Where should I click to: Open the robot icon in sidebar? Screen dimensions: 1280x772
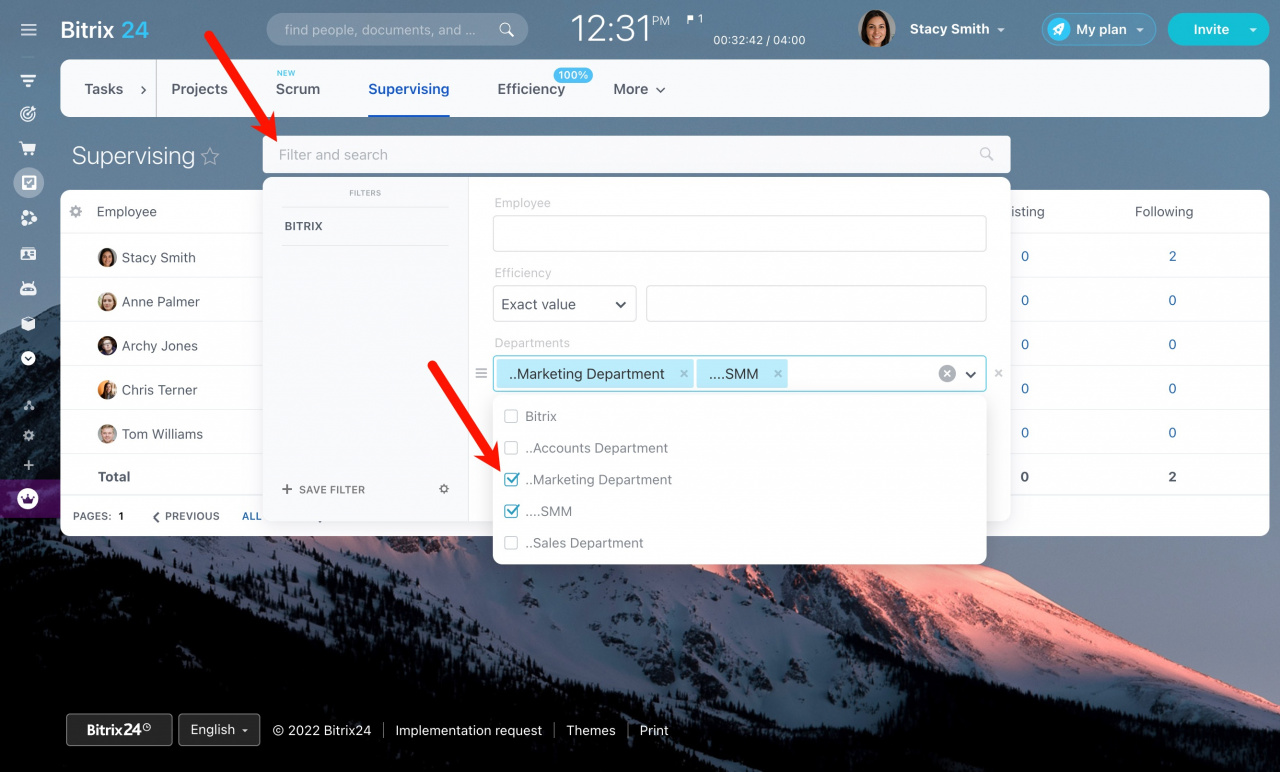coord(28,288)
